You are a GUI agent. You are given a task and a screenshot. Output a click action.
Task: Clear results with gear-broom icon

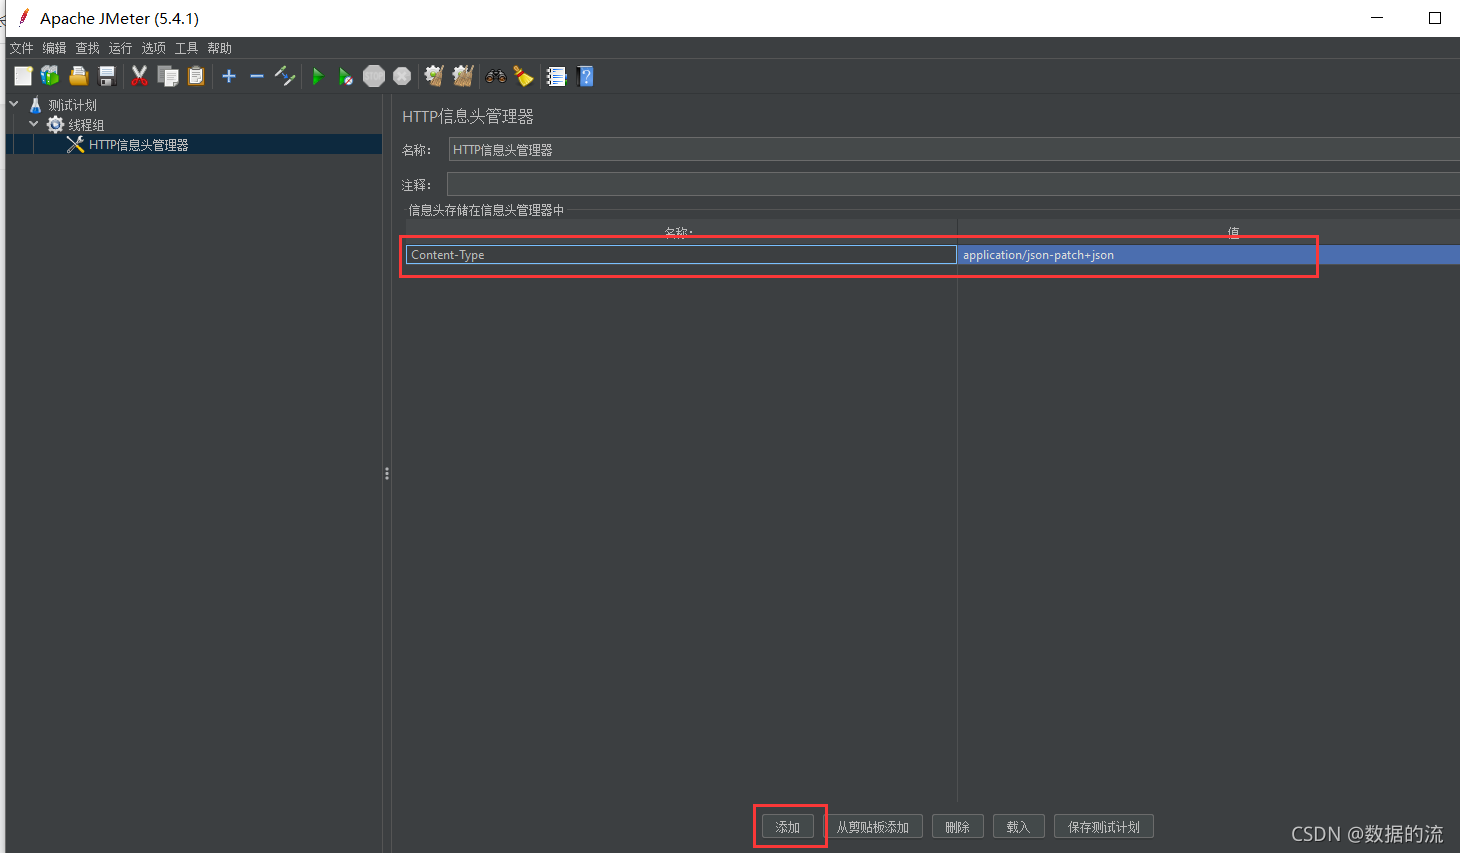click(433, 76)
